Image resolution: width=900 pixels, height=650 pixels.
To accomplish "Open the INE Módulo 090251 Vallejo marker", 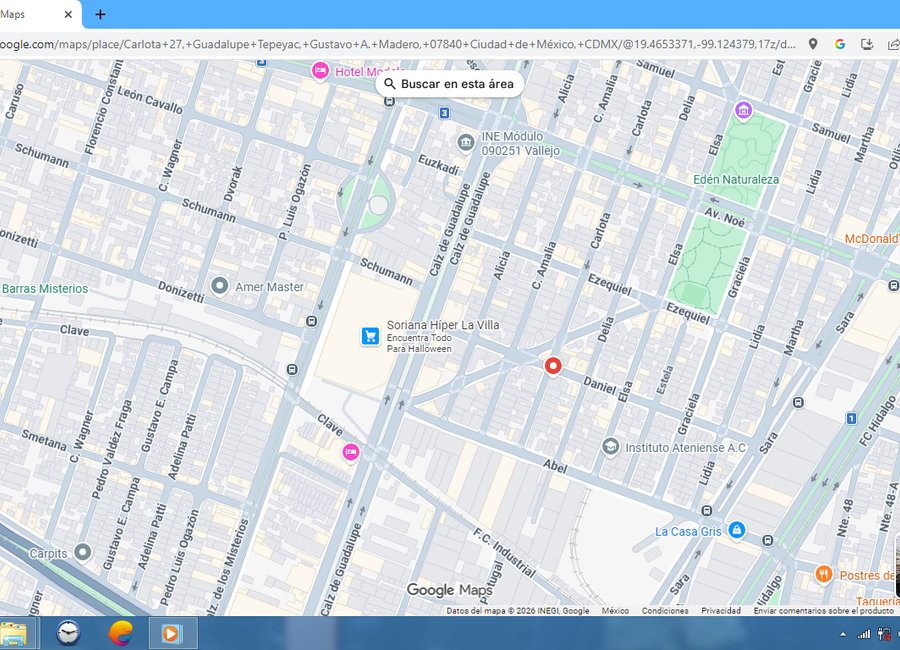I will (x=465, y=142).
